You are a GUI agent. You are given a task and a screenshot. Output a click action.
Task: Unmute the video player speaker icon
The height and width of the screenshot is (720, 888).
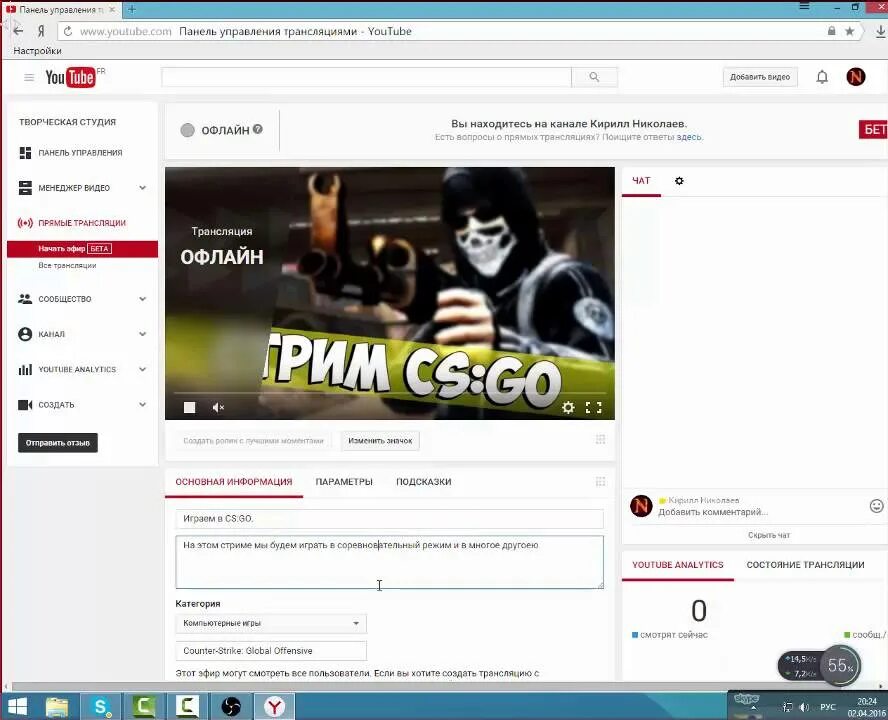pos(218,407)
